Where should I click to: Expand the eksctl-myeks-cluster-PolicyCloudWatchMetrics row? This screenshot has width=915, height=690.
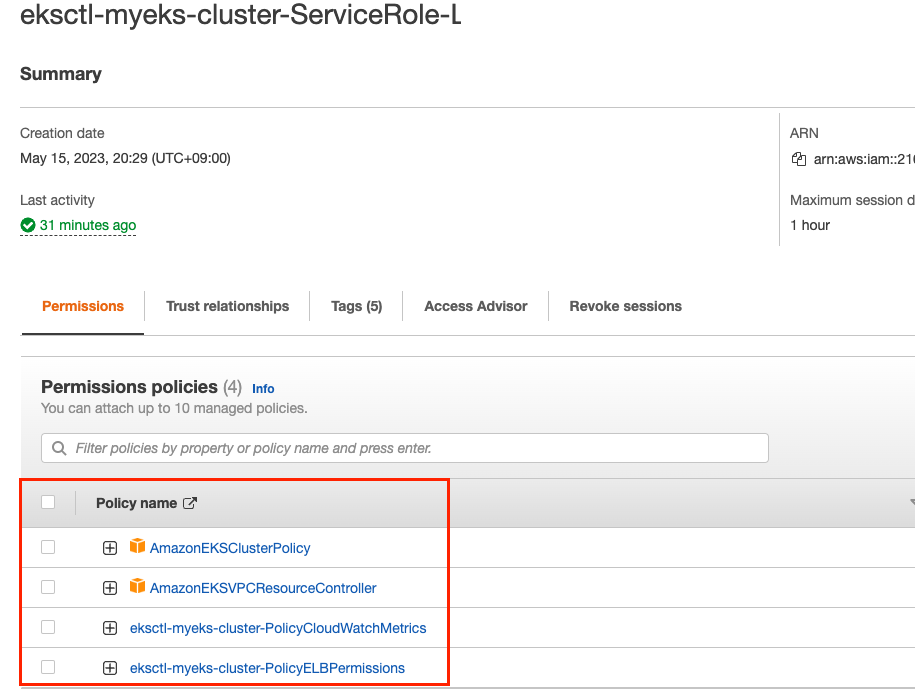coord(110,628)
